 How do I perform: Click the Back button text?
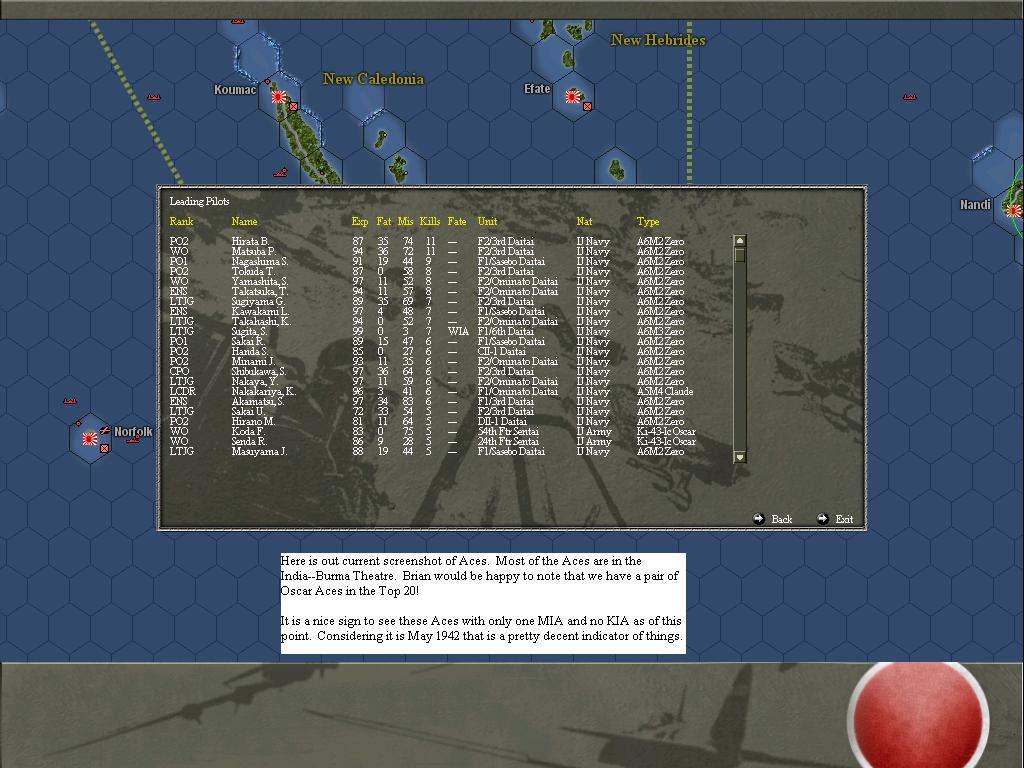(x=781, y=519)
